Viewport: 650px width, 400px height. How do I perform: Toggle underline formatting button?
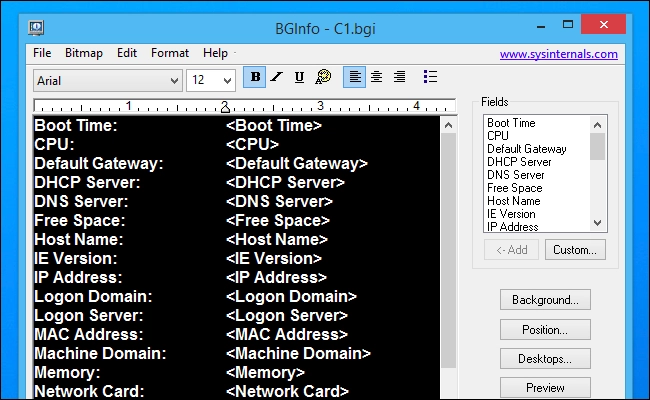[299, 77]
